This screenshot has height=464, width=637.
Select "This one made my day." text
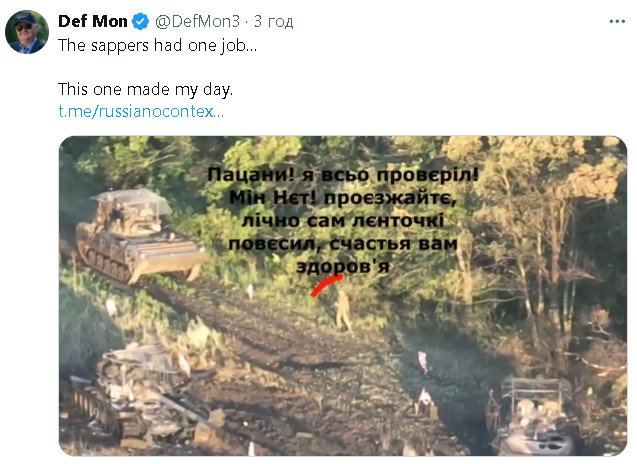tap(145, 89)
